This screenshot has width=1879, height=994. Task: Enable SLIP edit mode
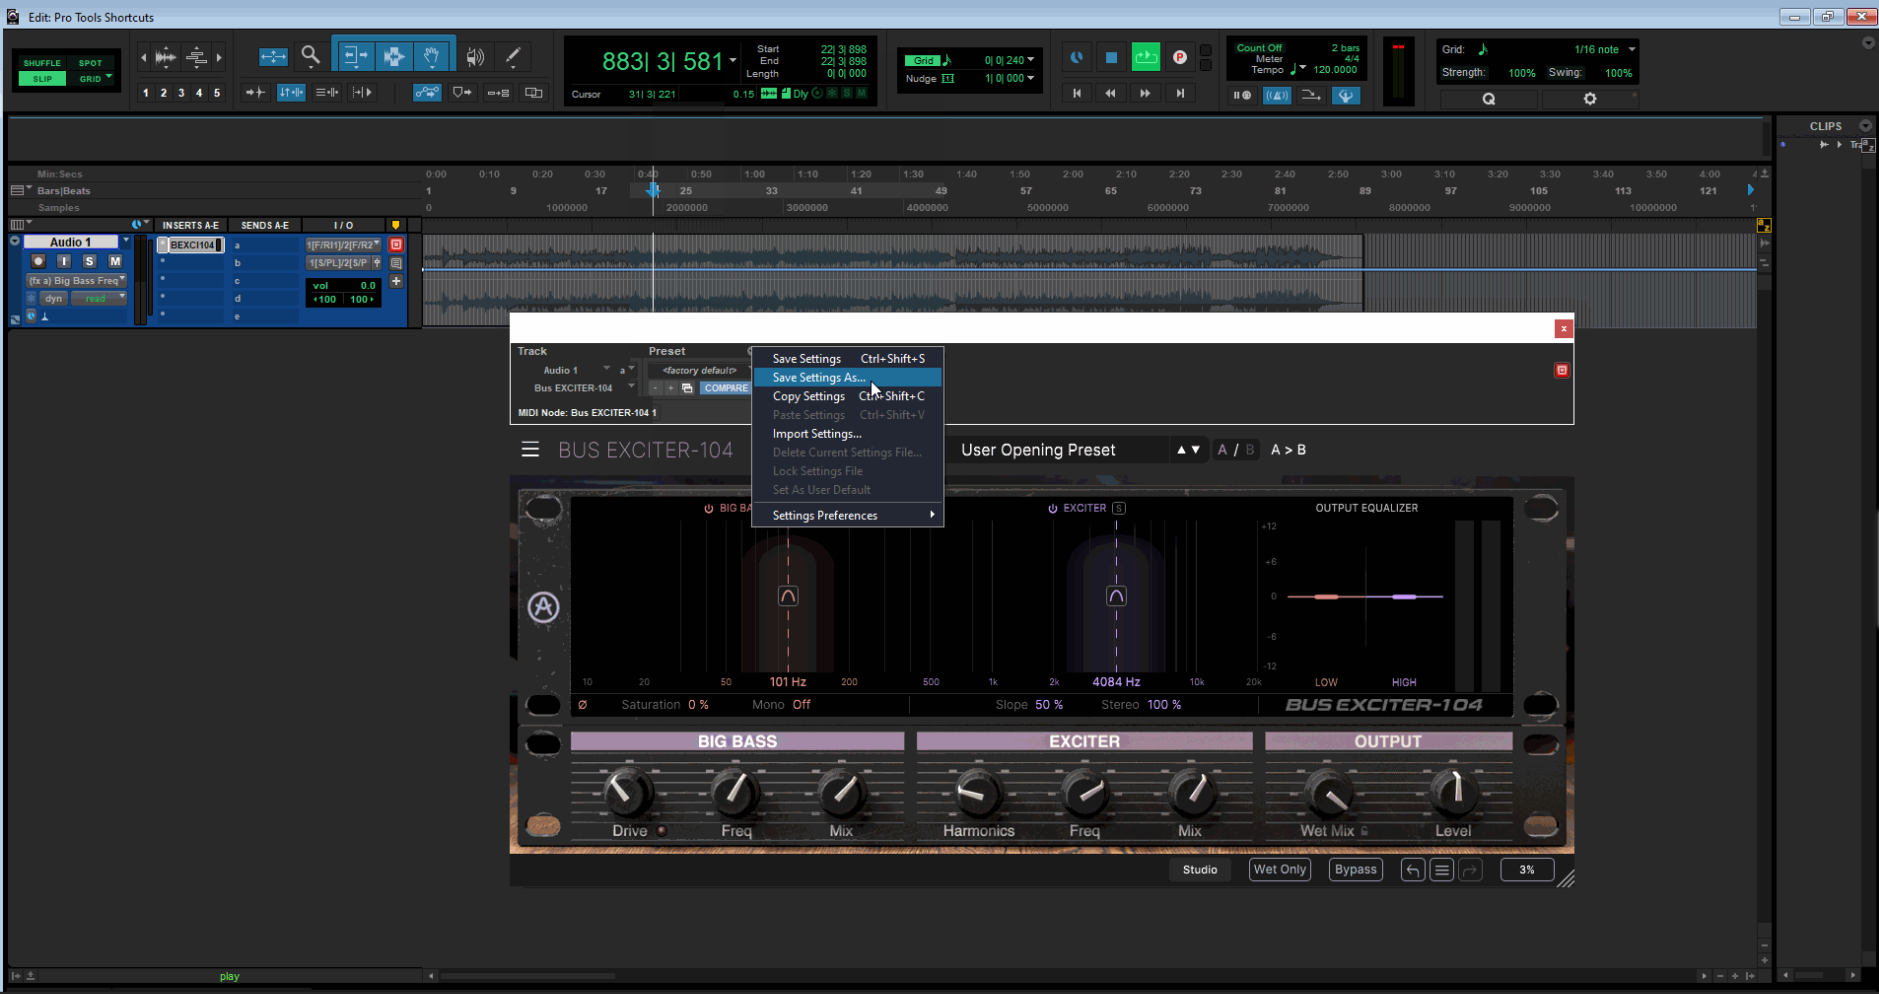(x=42, y=79)
